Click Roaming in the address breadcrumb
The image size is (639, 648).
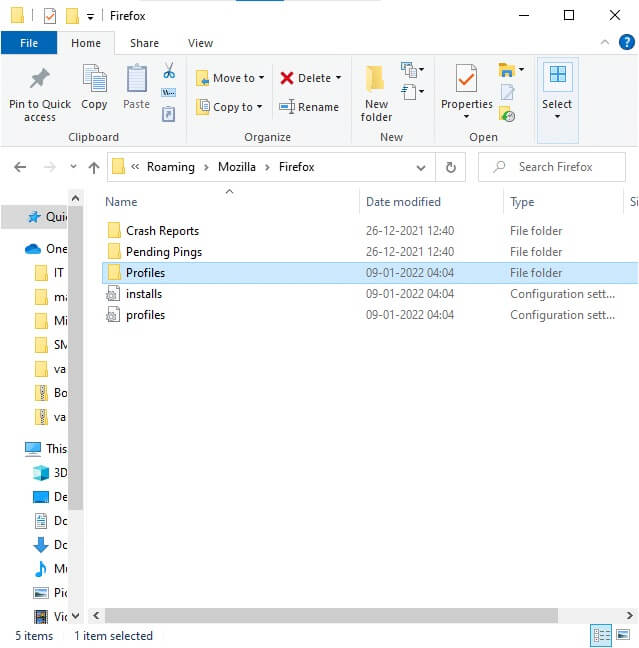click(x=171, y=167)
